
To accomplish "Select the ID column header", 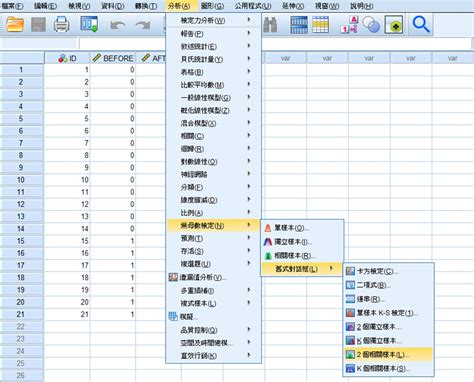I will pyautogui.click(x=67, y=58).
